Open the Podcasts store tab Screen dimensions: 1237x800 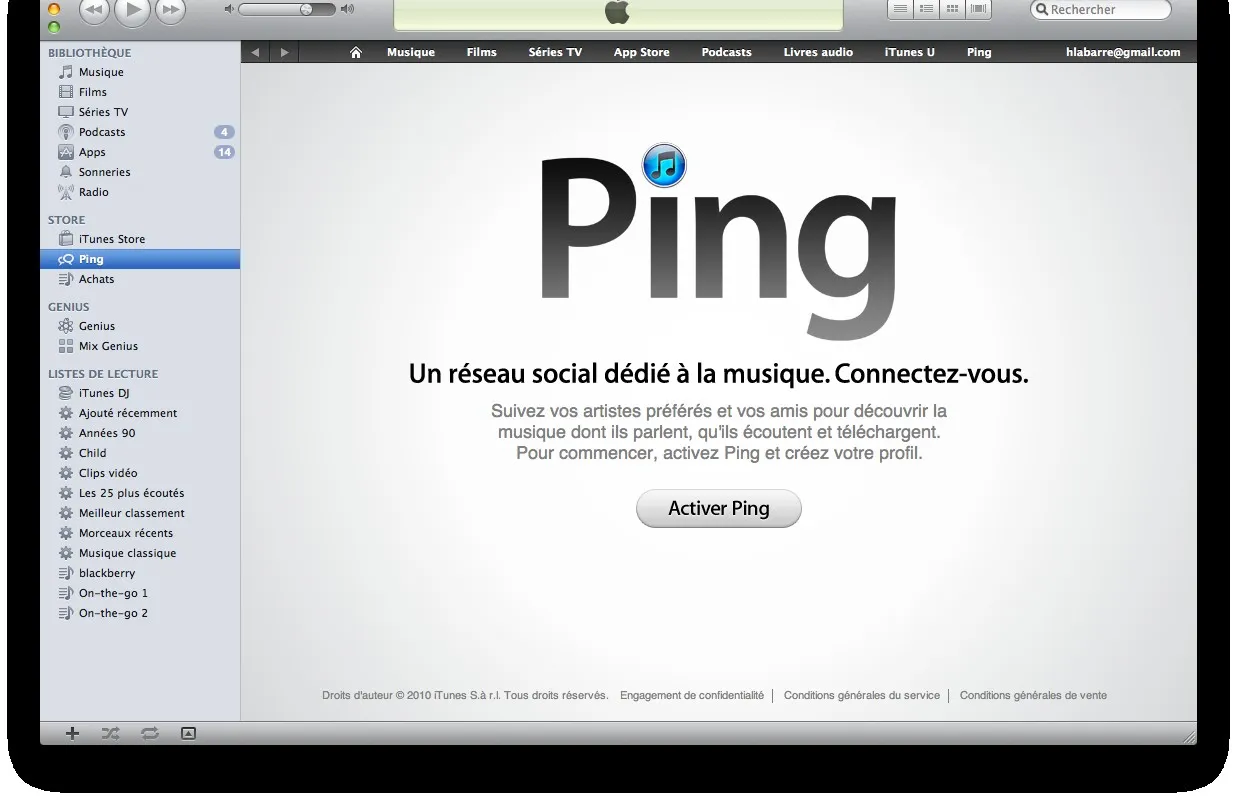coord(727,52)
